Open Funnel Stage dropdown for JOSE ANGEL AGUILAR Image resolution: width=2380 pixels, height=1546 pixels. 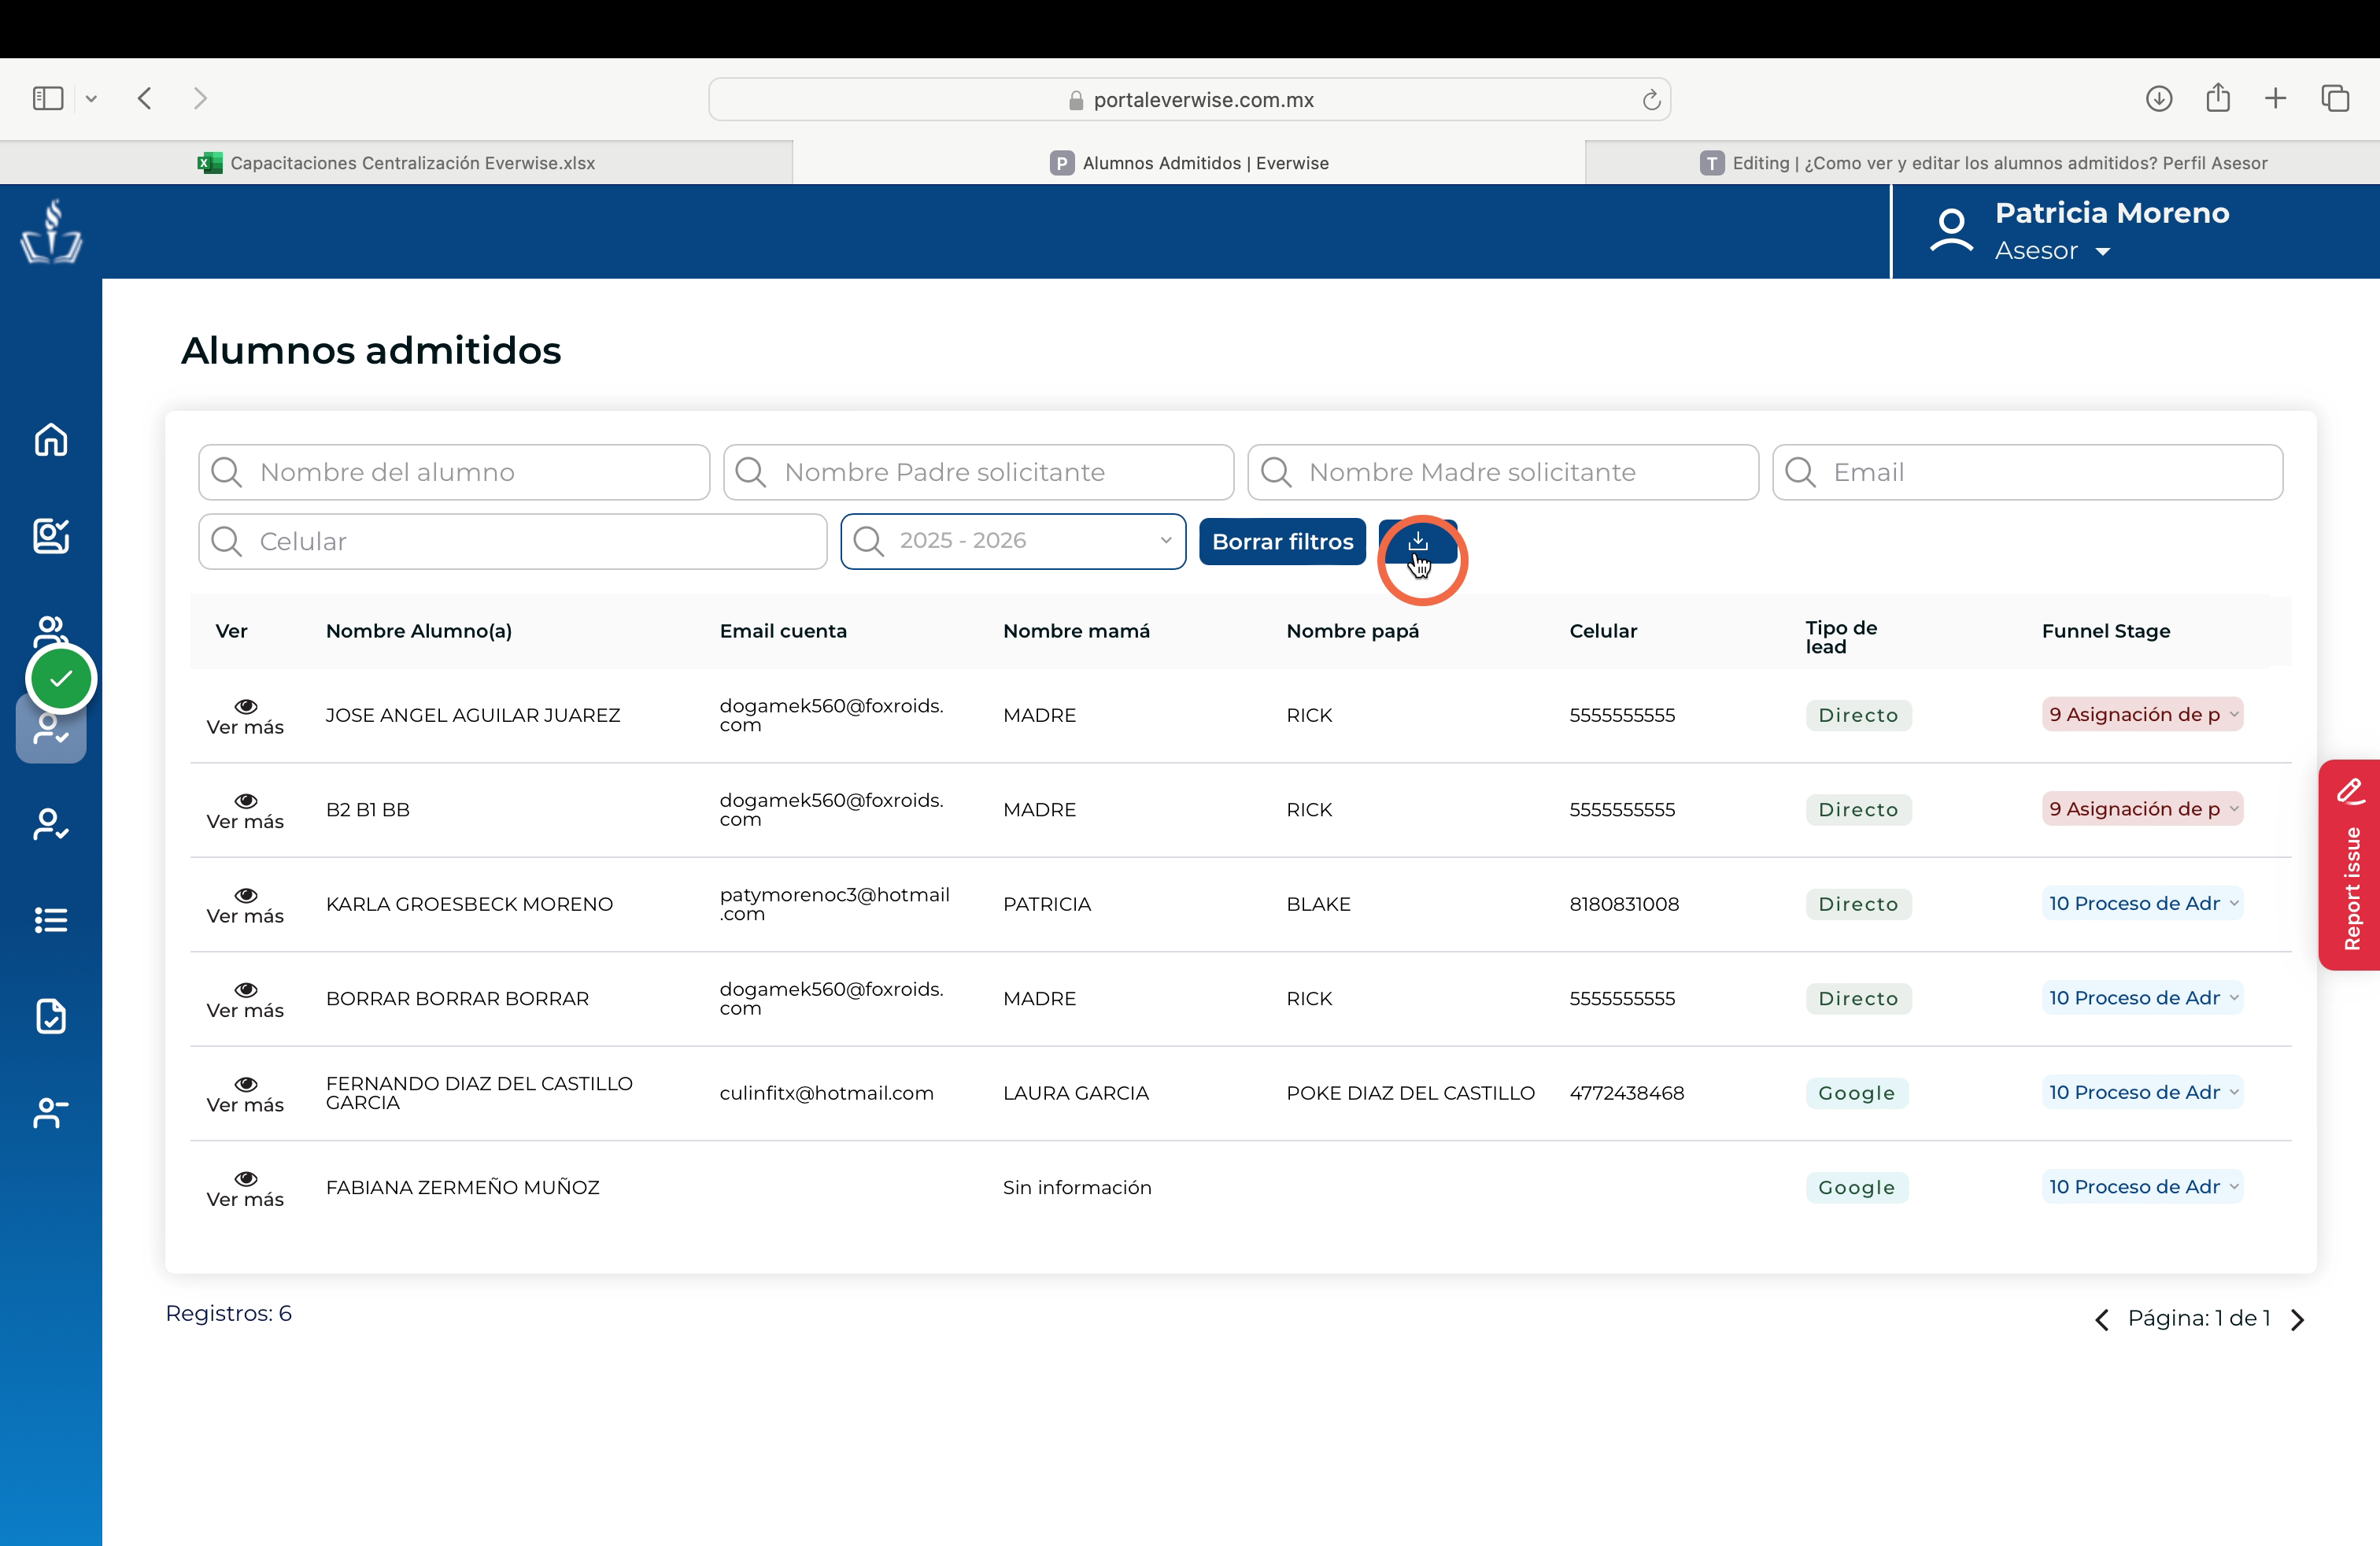tap(2142, 714)
